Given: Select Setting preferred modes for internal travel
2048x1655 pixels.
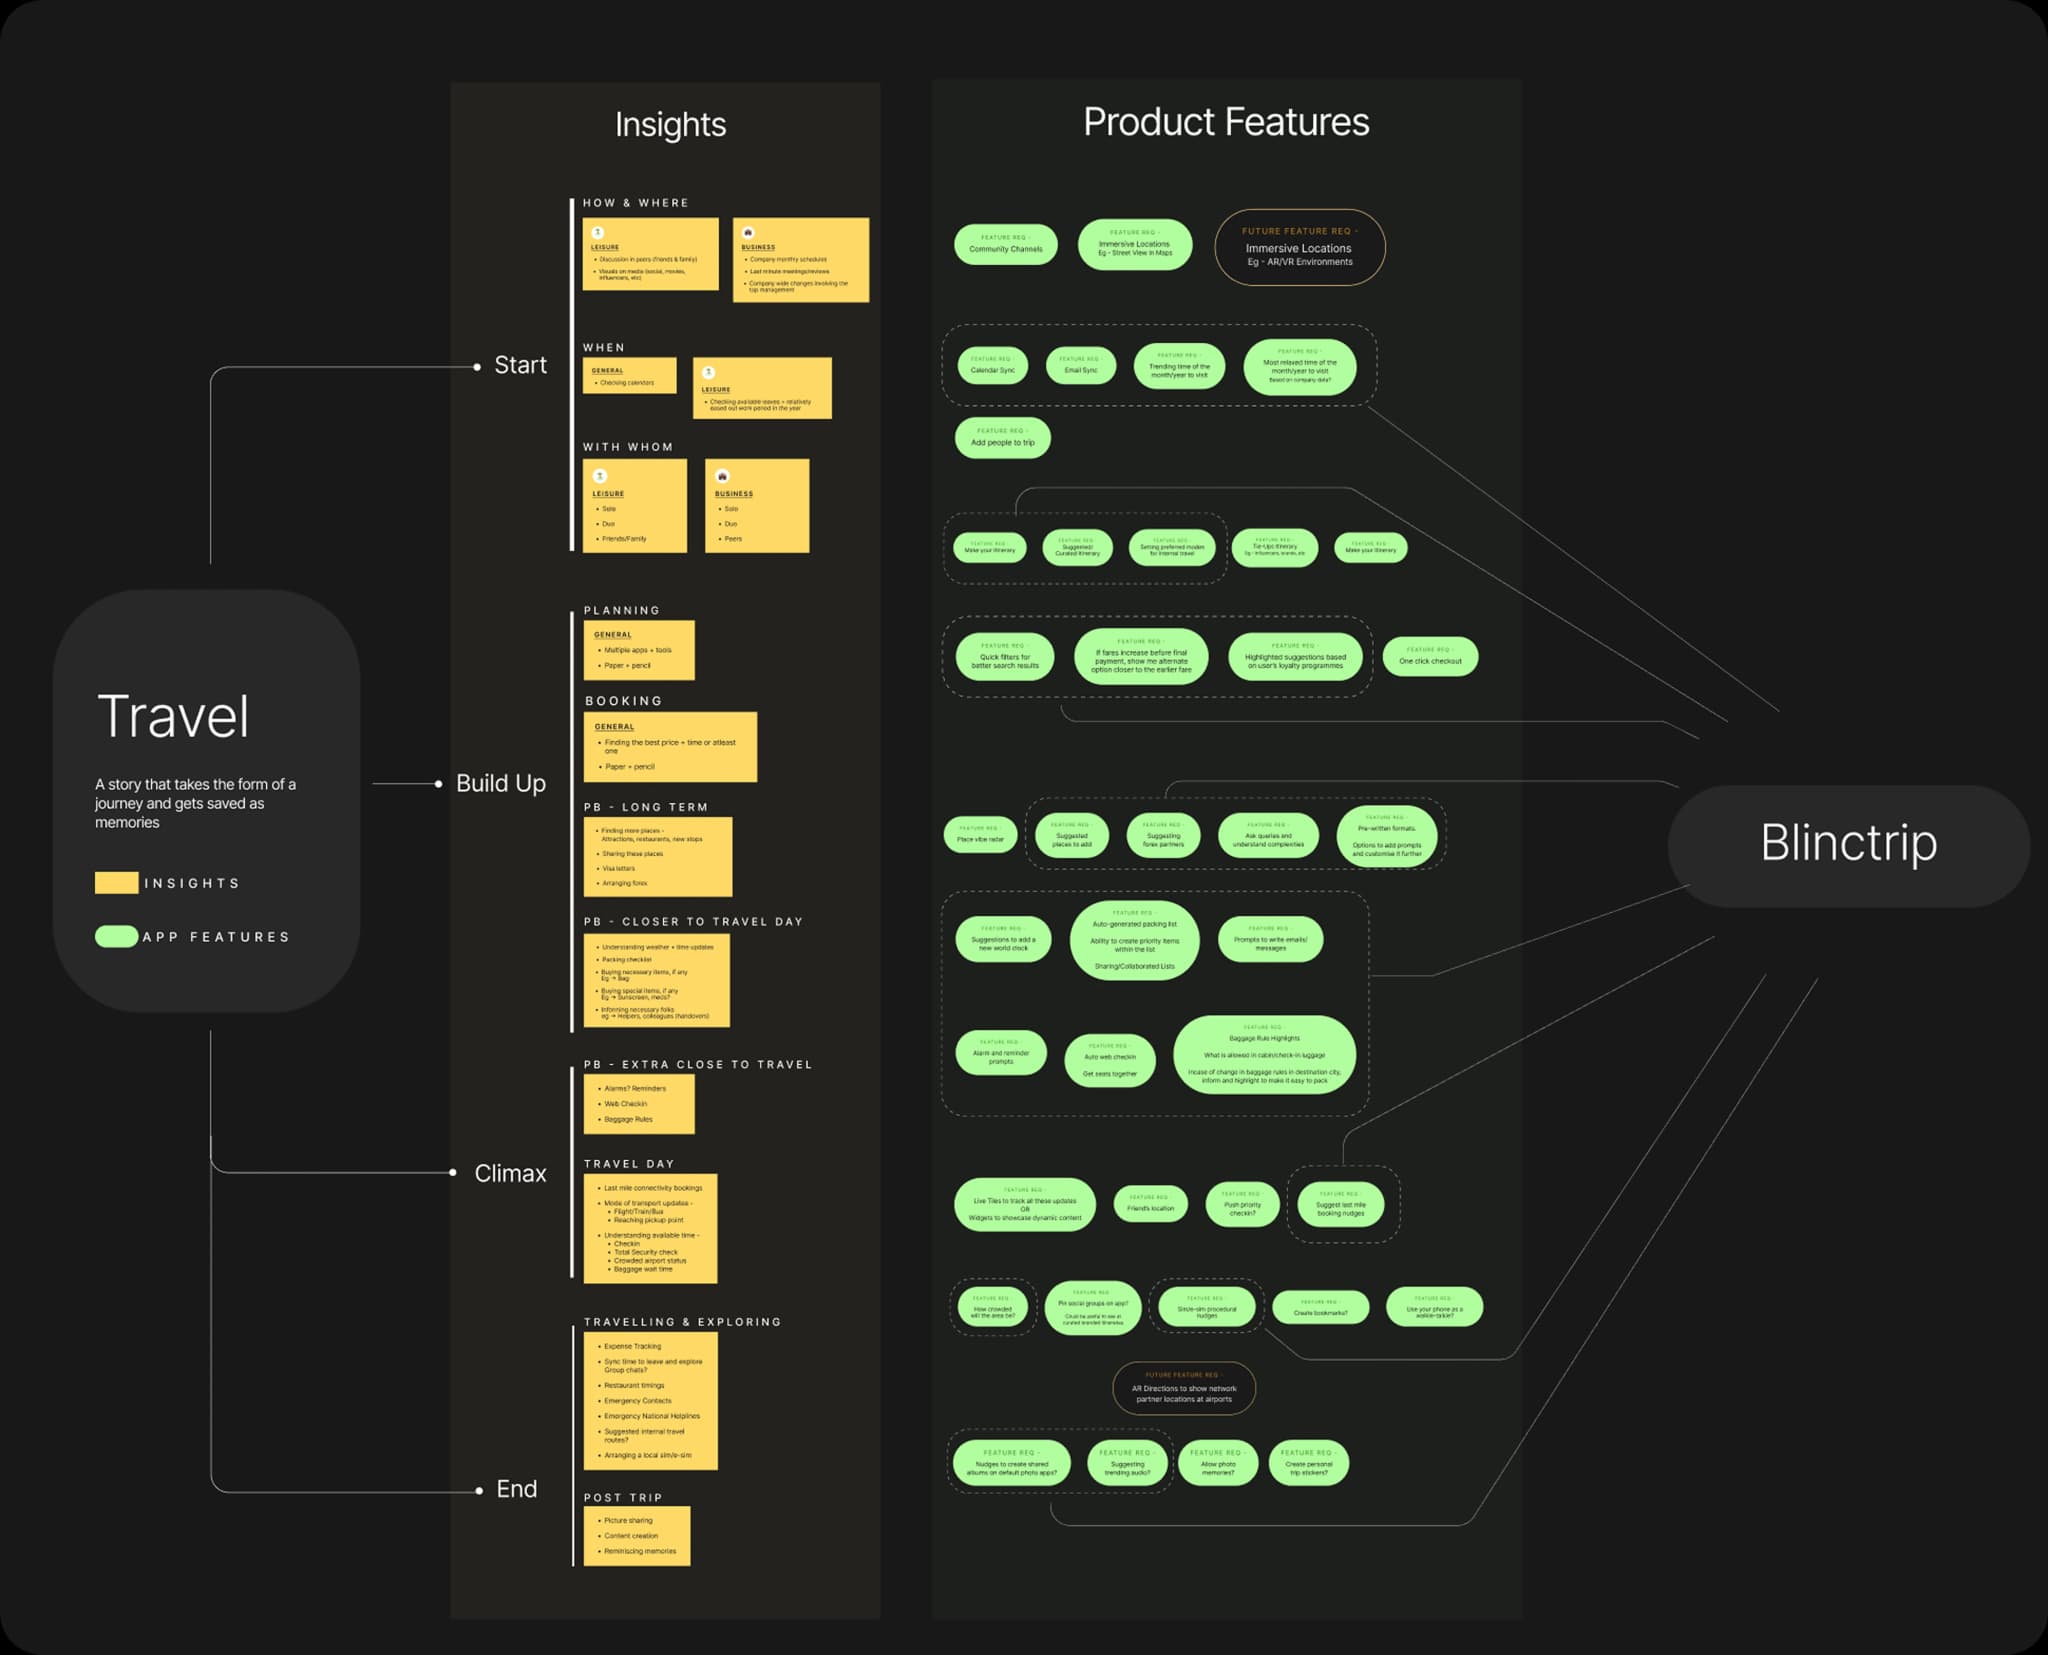Looking at the screenshot, I should coord(1172,548).
